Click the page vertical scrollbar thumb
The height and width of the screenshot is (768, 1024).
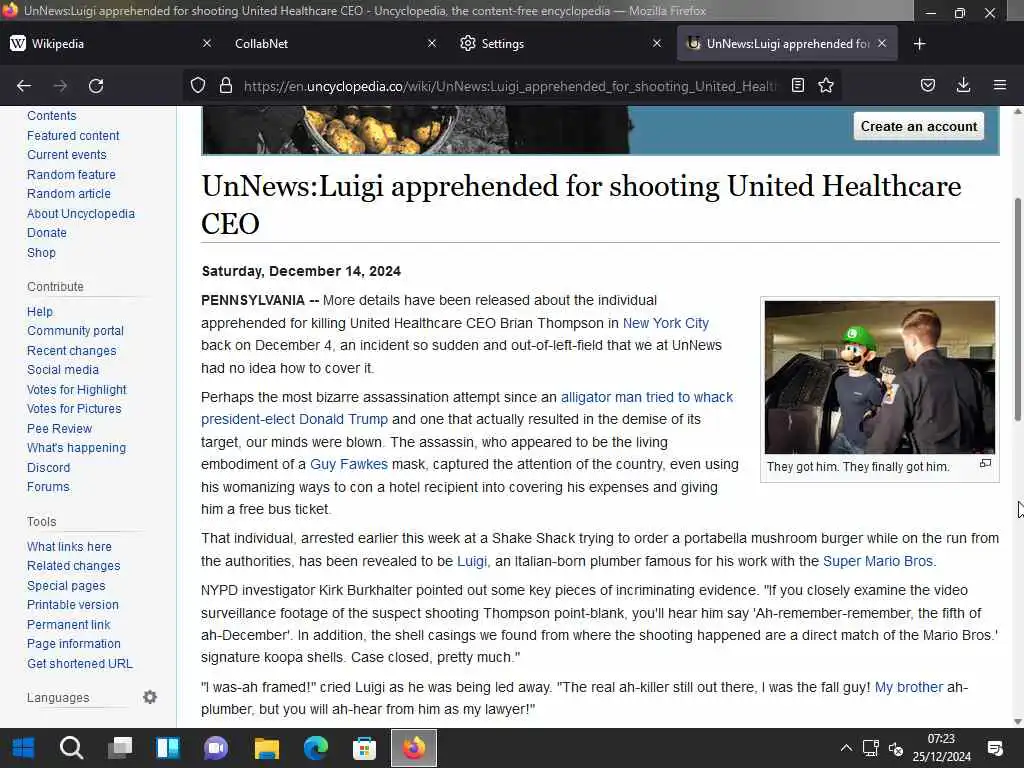point(1017,309)
